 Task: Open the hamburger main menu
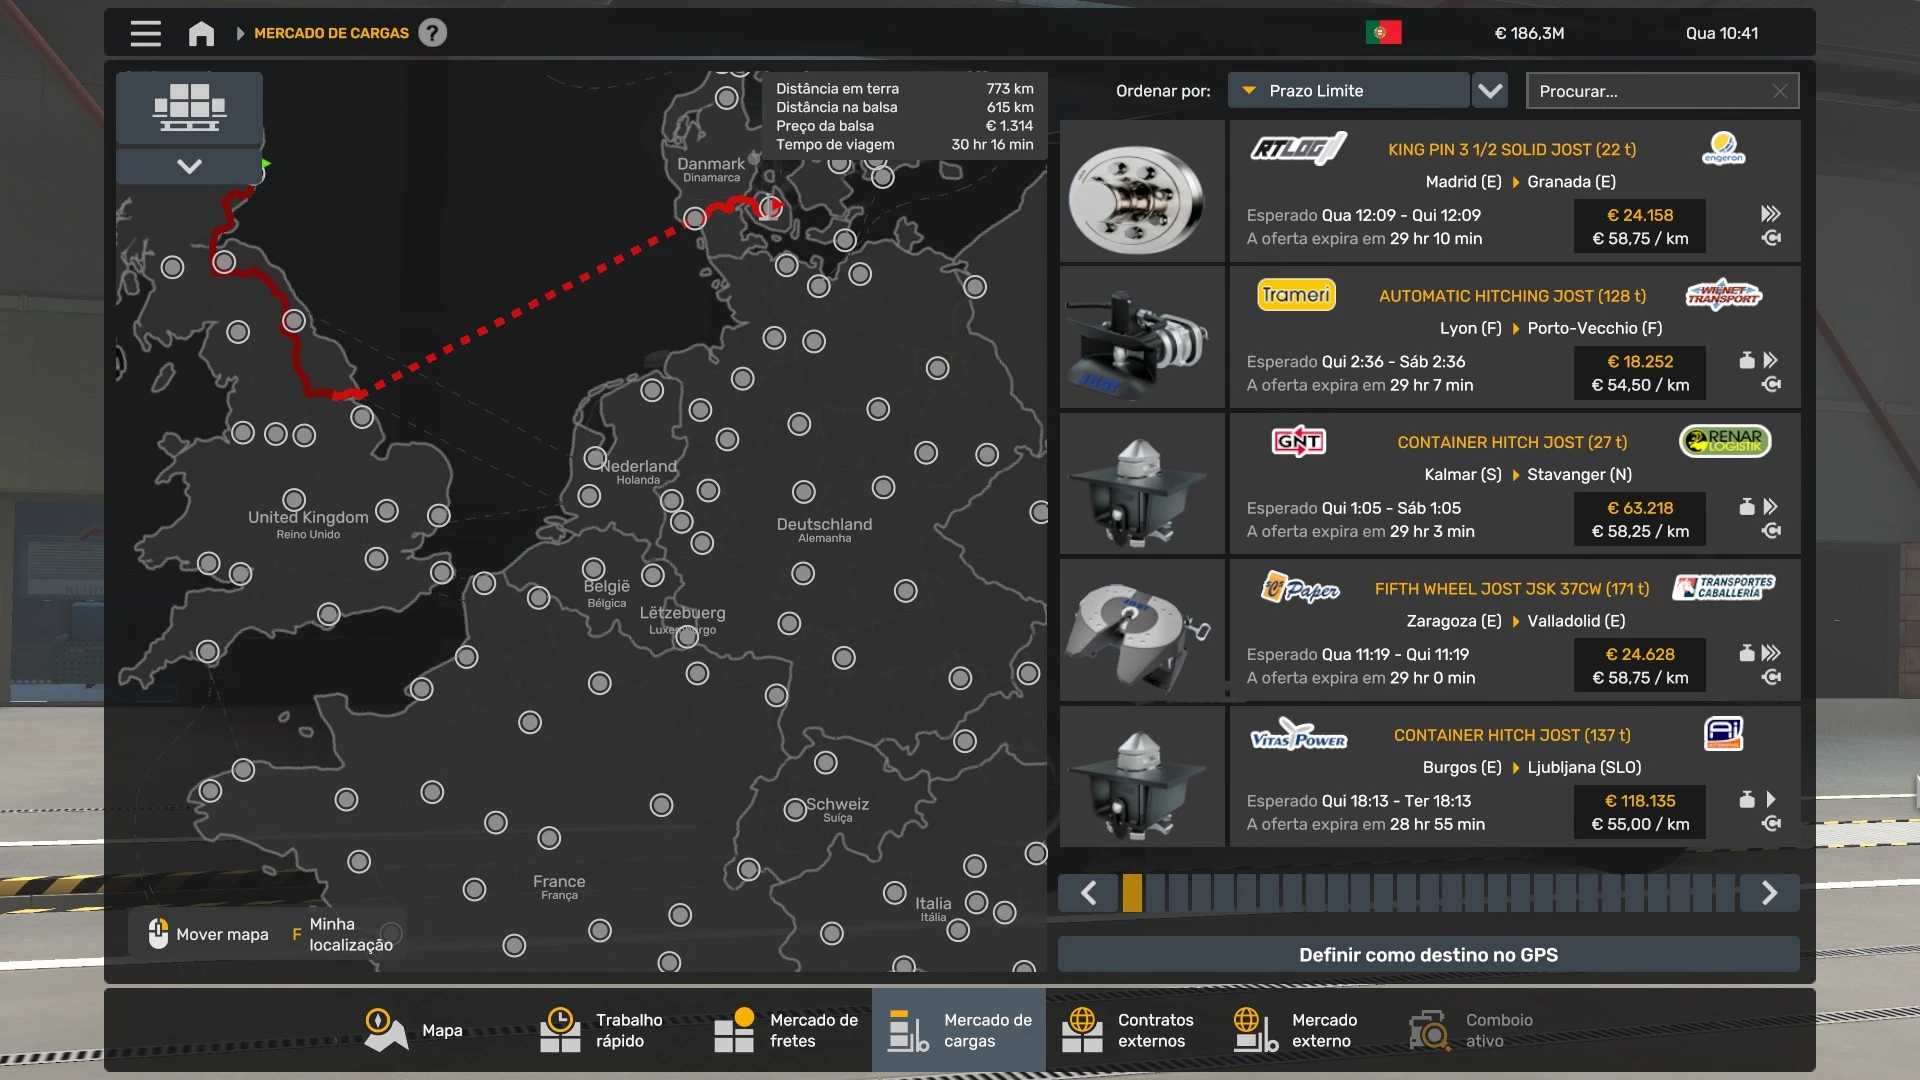(145, 33)
